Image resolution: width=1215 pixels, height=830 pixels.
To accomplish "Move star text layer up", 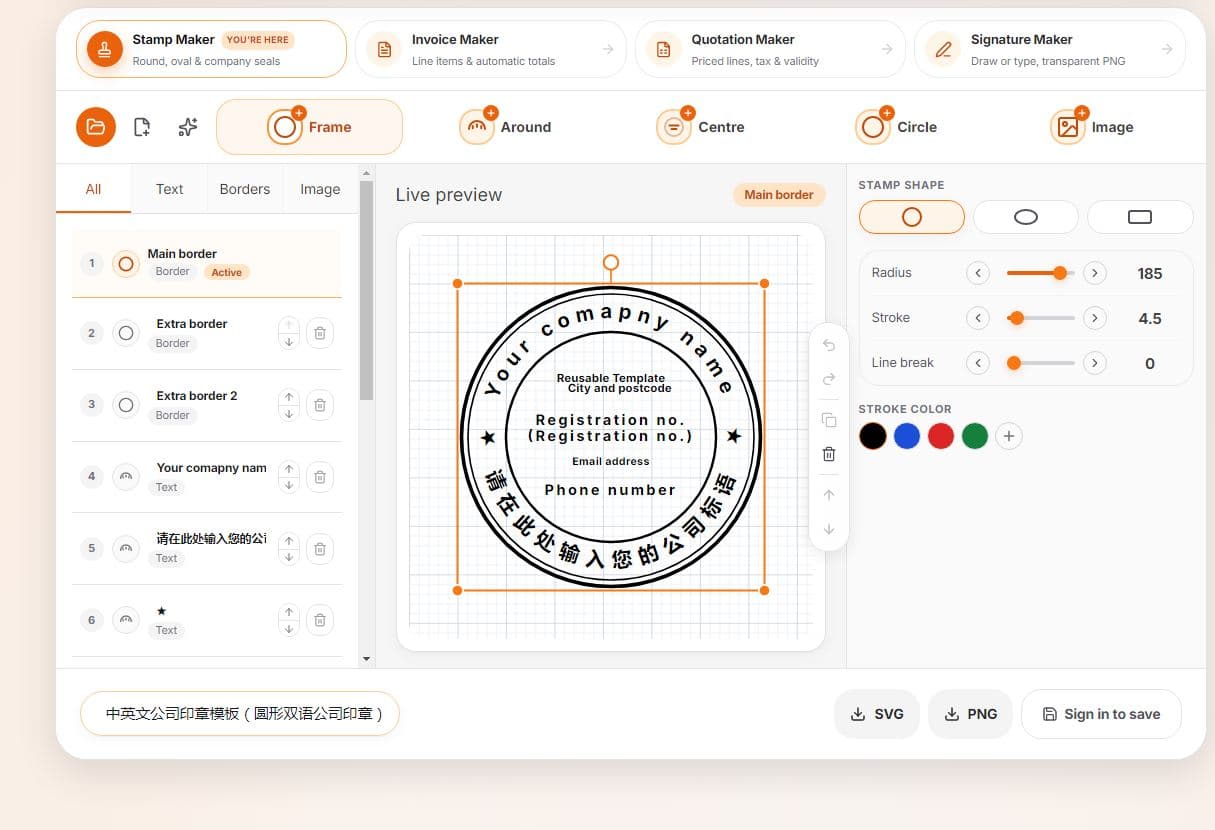I will click(289, 612).
